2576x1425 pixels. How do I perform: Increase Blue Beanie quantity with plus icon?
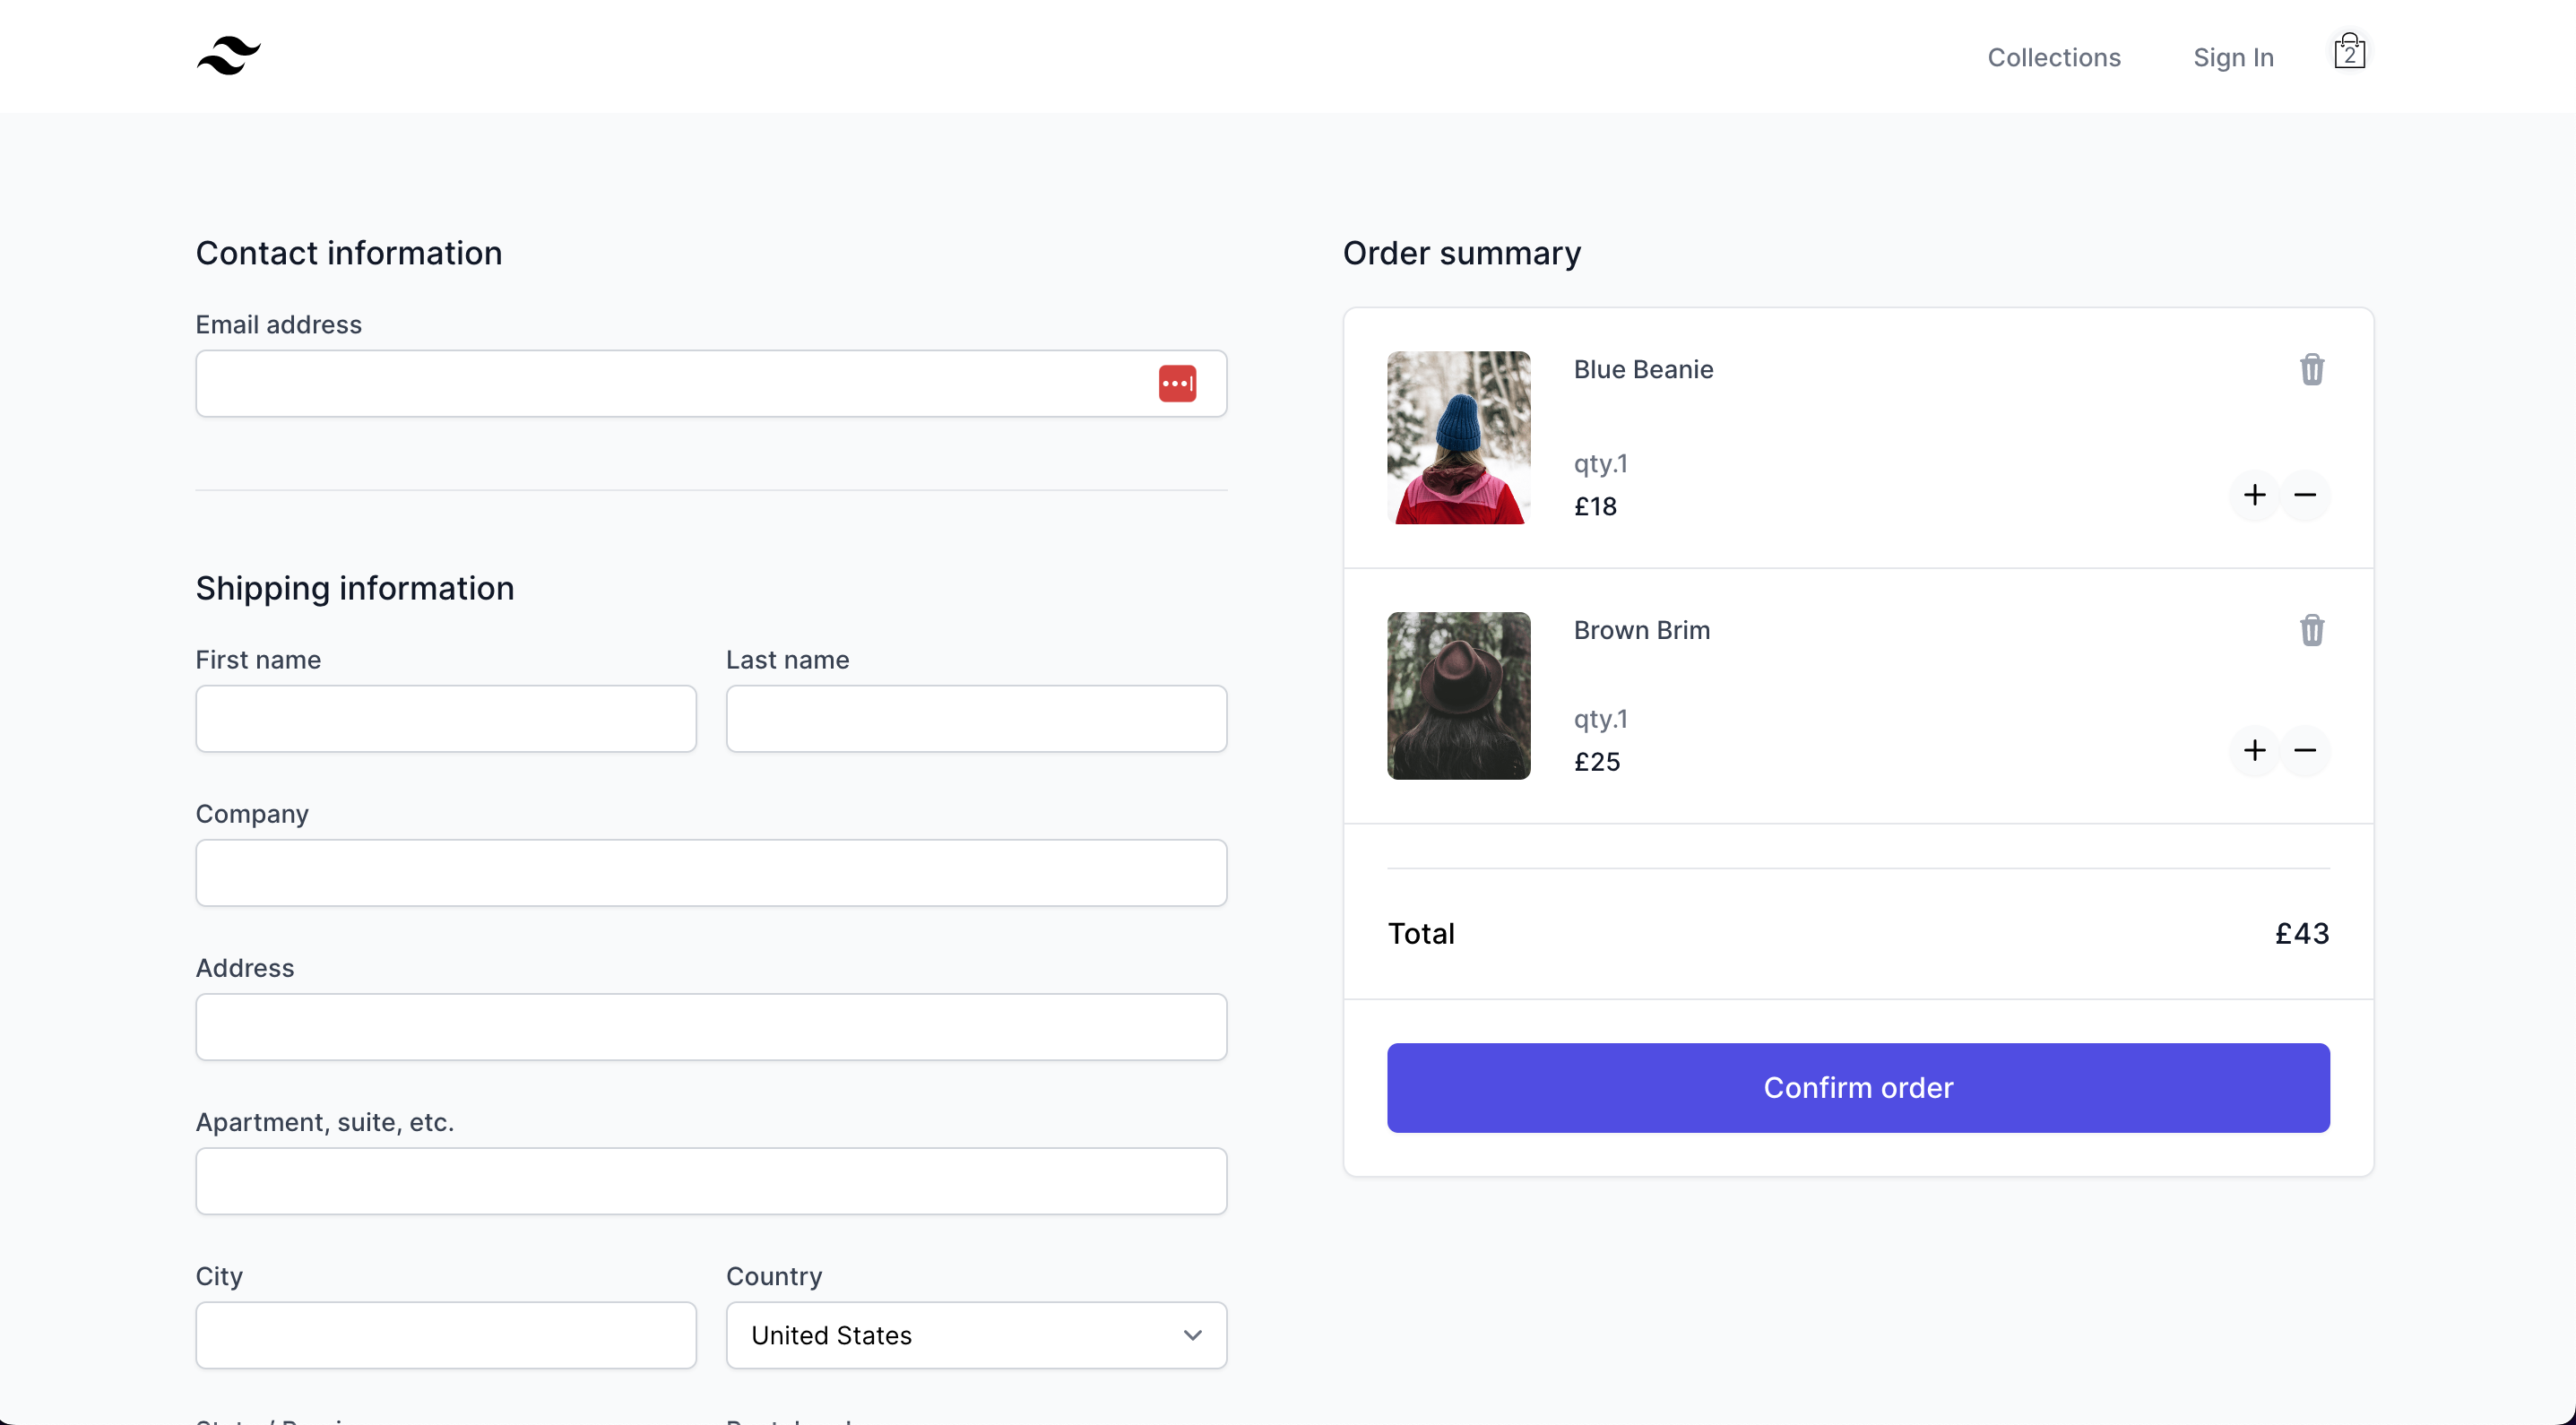tap(2254, 494)
